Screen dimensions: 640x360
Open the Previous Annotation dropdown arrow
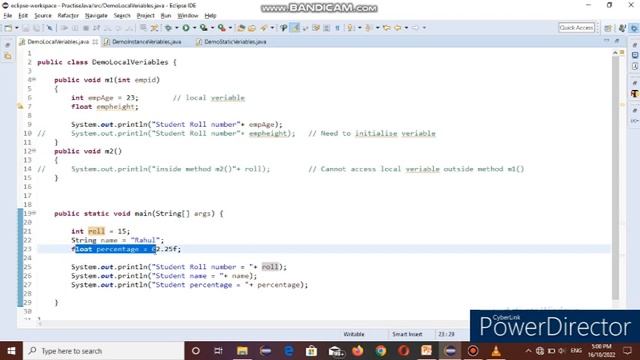pyautogui.click(x=378, y=28)
